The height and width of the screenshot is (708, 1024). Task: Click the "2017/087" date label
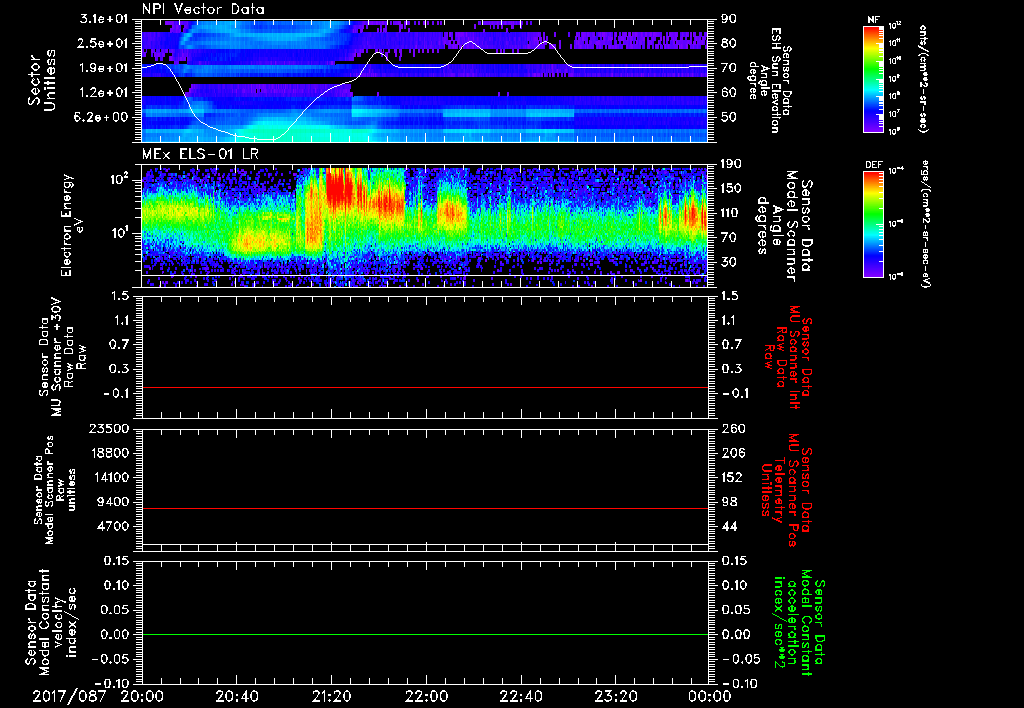click(69, 696)
